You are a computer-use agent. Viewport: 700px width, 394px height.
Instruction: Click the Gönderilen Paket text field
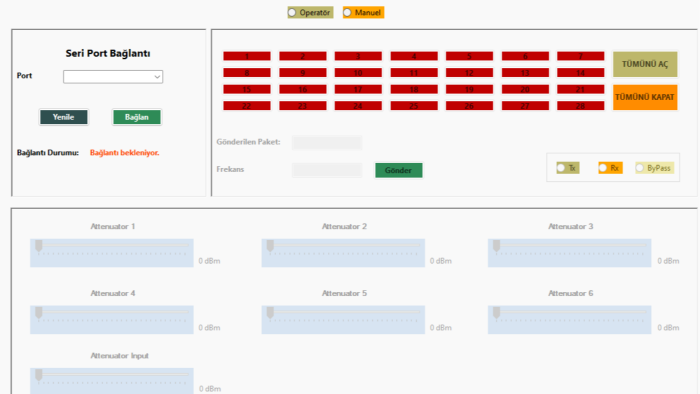pos(327,142)
